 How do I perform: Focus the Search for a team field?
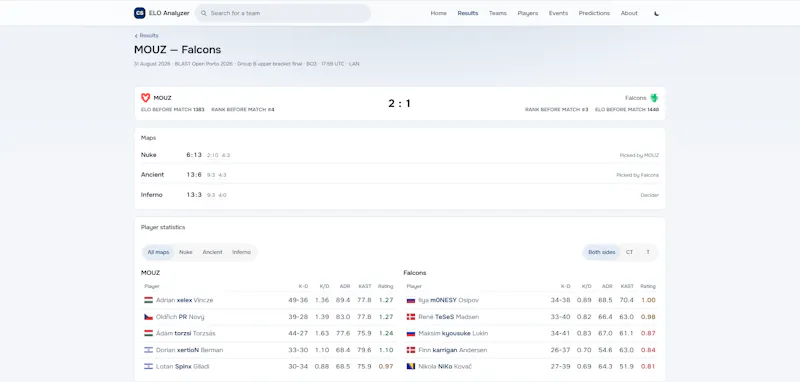click(283, 13)
